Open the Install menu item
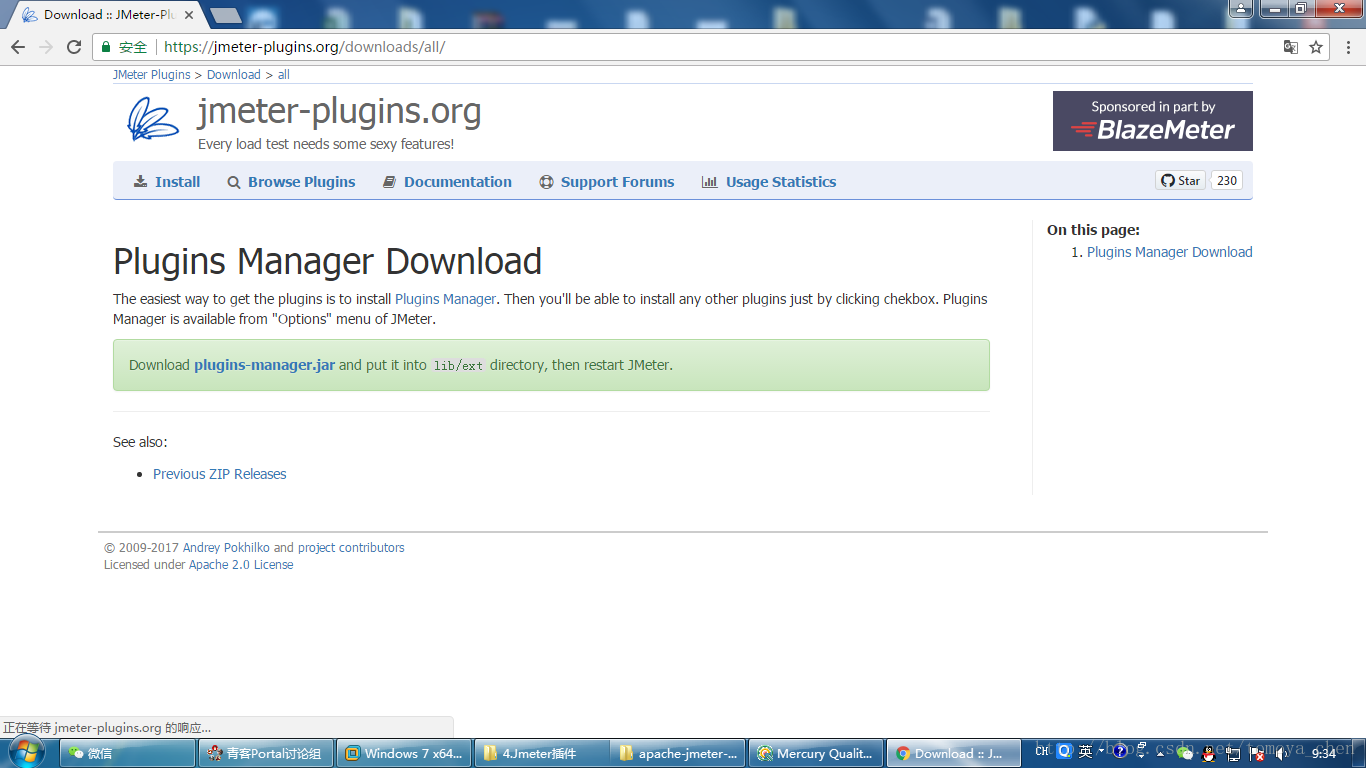Image resolution: width=1366 pixels, height=768 pixels. coord(166,182)
